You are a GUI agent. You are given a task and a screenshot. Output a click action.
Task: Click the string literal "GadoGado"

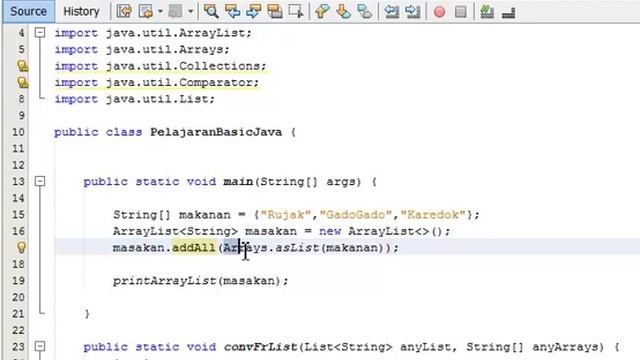click(356, 215)
